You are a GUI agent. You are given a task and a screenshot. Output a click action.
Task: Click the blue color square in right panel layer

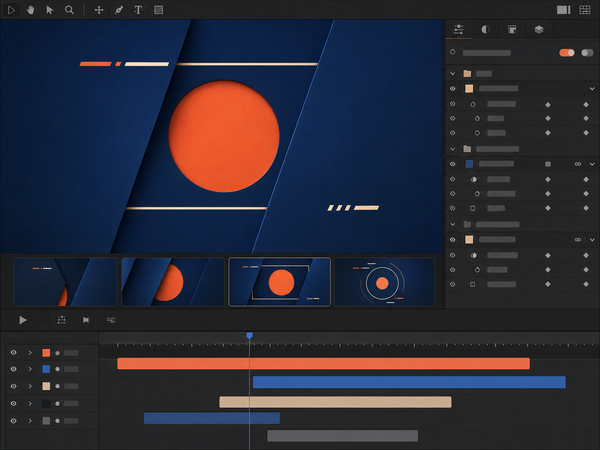[x=469, y=164]
